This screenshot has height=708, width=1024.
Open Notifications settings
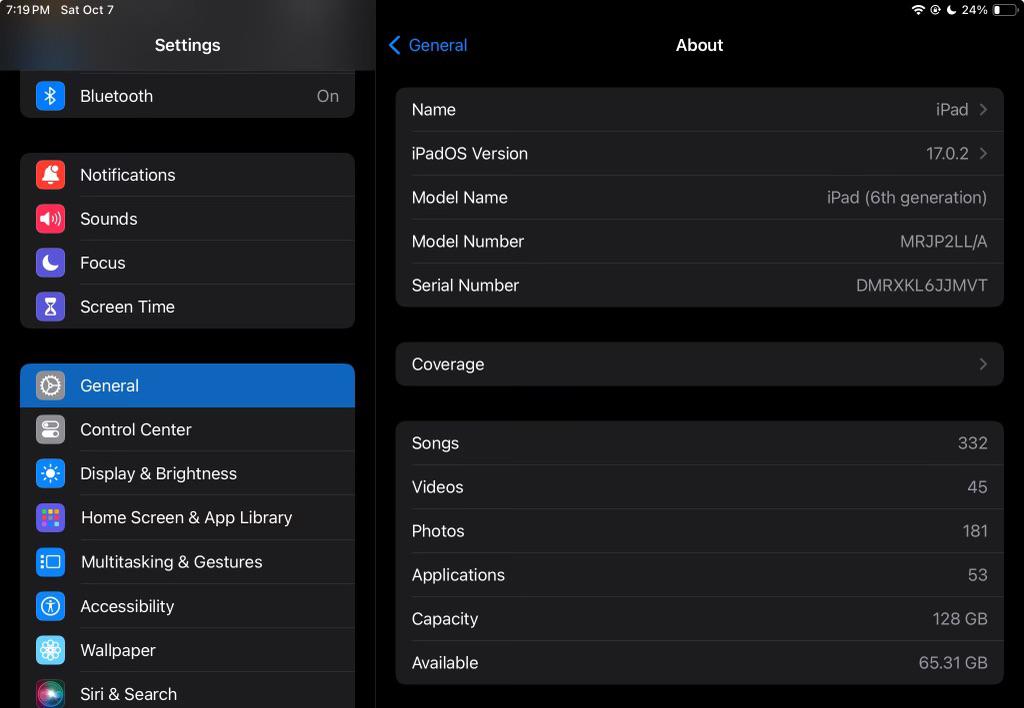point(187,174)
